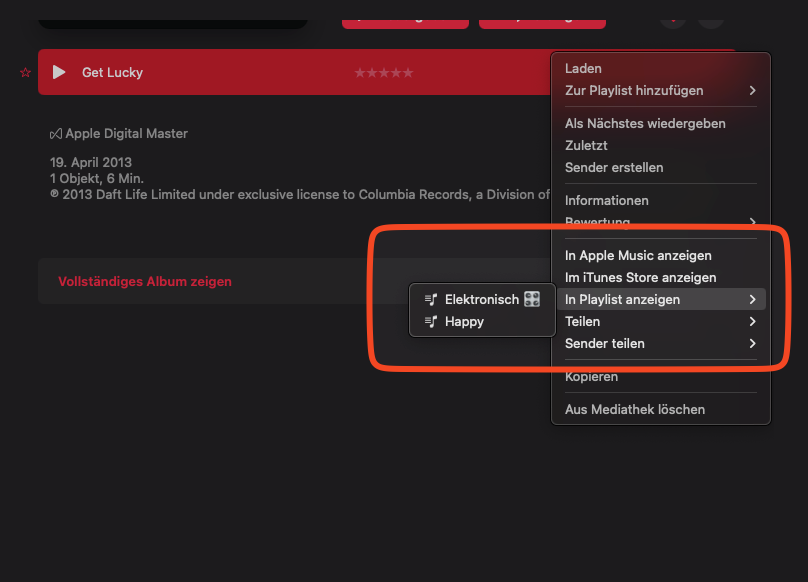This screenshot has height=582, width=808.
Task: Expand the Teilen submenu arrow
Action: tap(752, 322)
